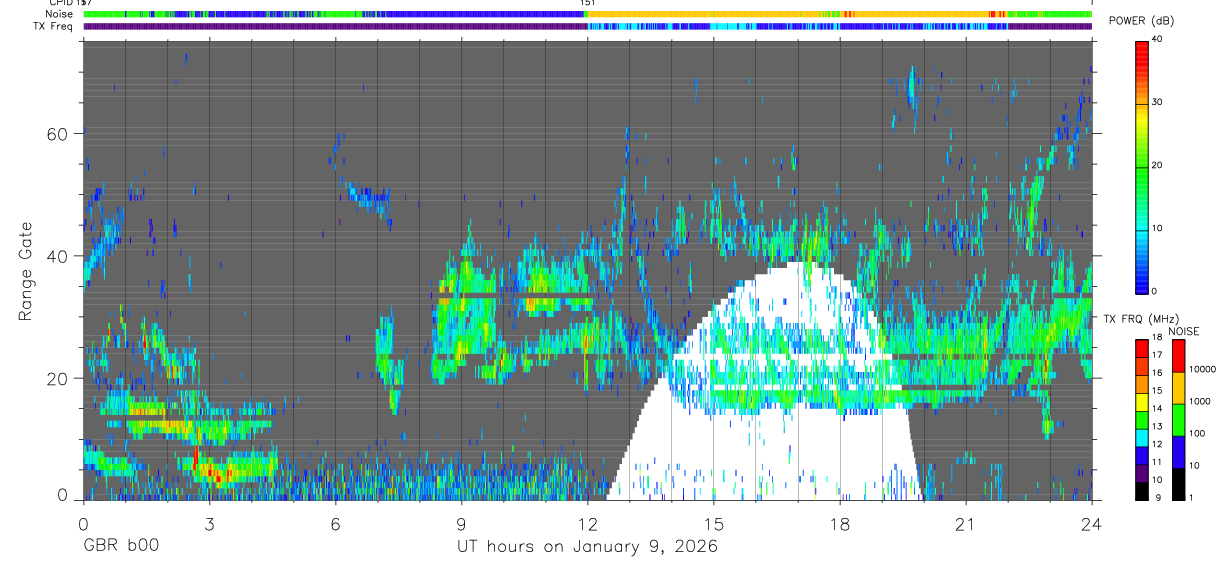
Task: Click the '1000' label on NOISE legend
Action: [1200, 401]
